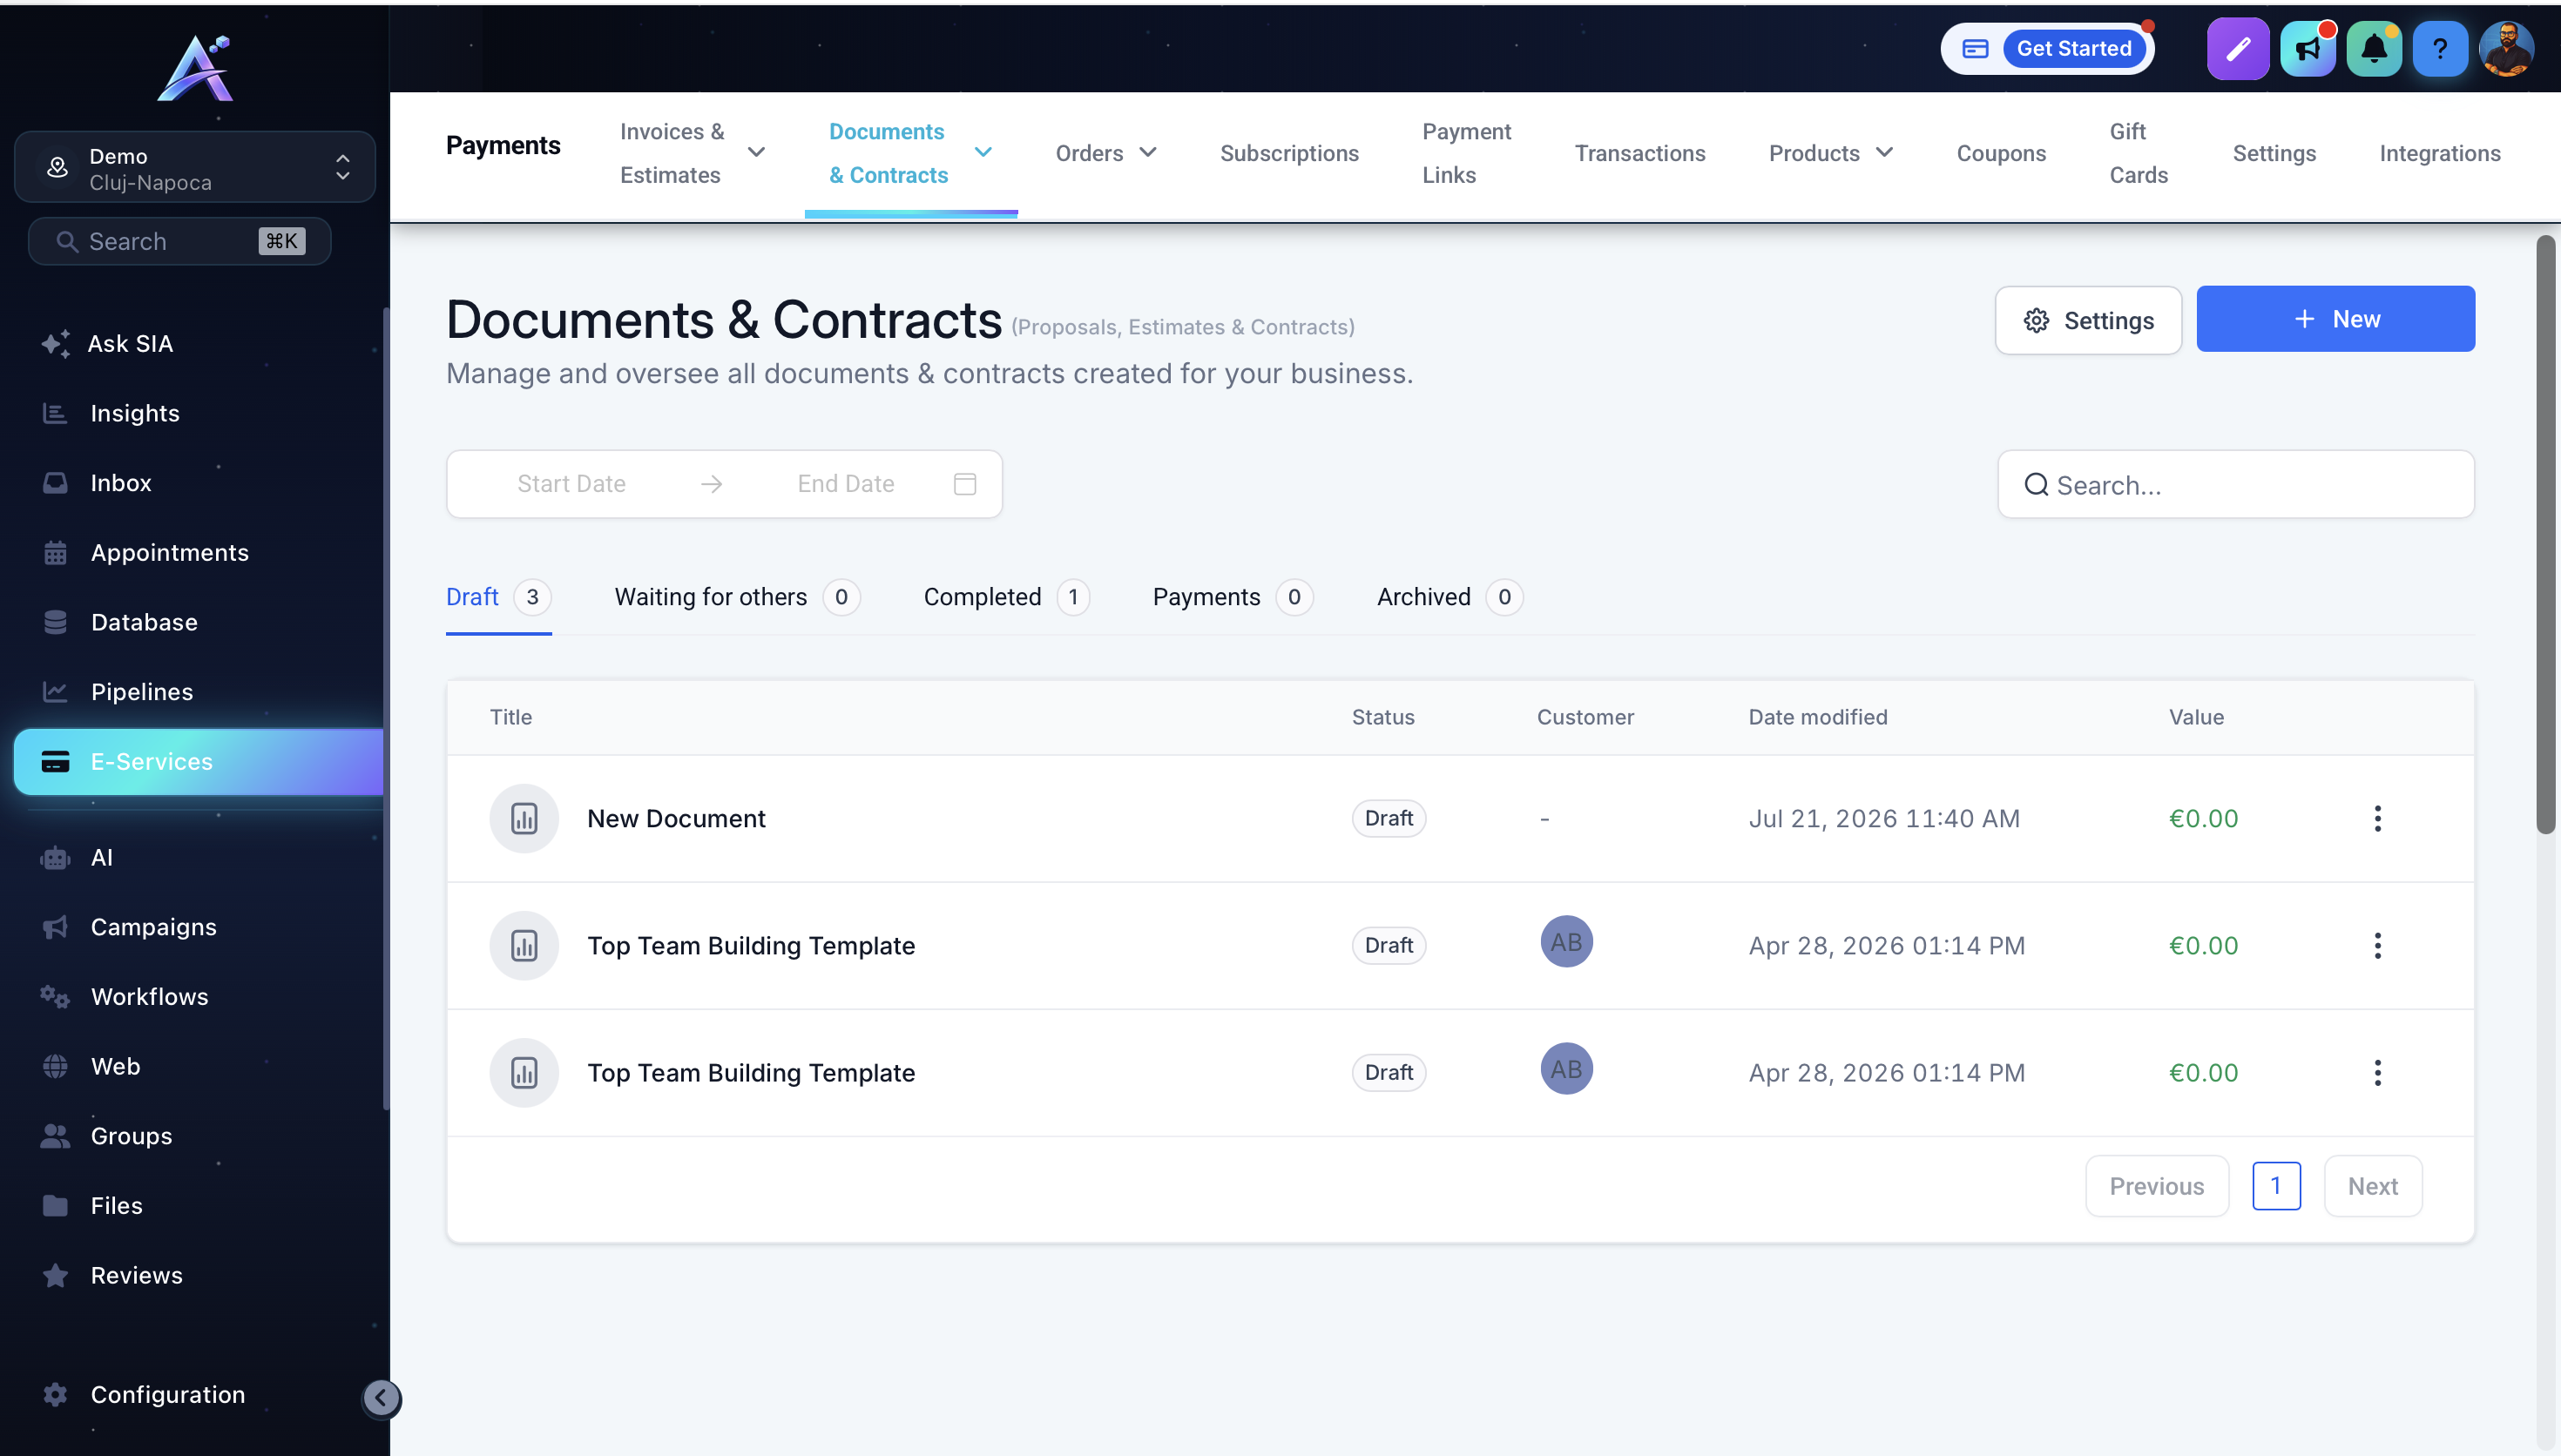2561x1456 pixels.
Task: Open Settings in top navigation bar
Action: click(2274, 153)
